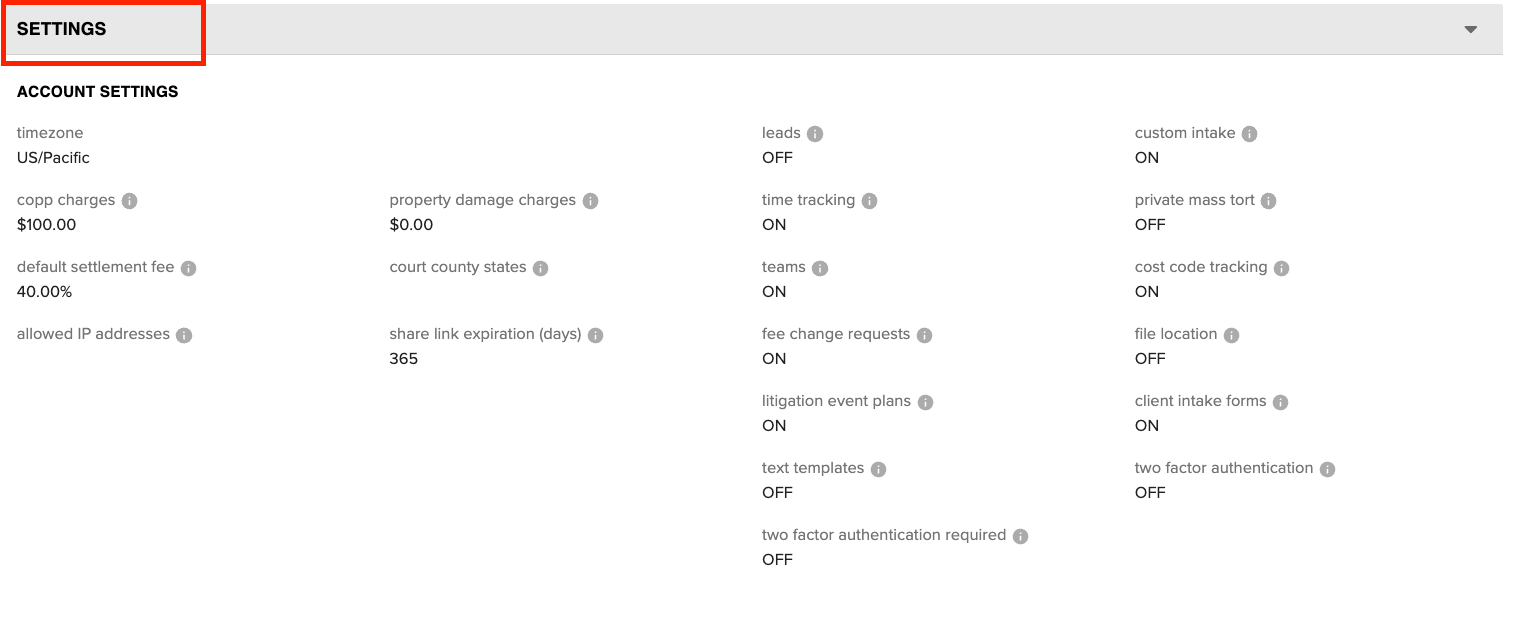Click info icon next to custom intake
Screen dimensions: 1519x622
(x=1249, y=134)
